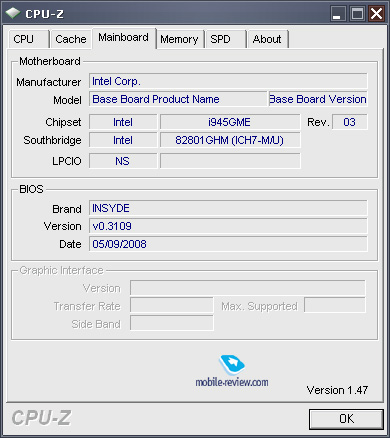This screenshot has width=390, height=438.
Task: Click the Graphic Interface group heading
Action: click(62, 270)
